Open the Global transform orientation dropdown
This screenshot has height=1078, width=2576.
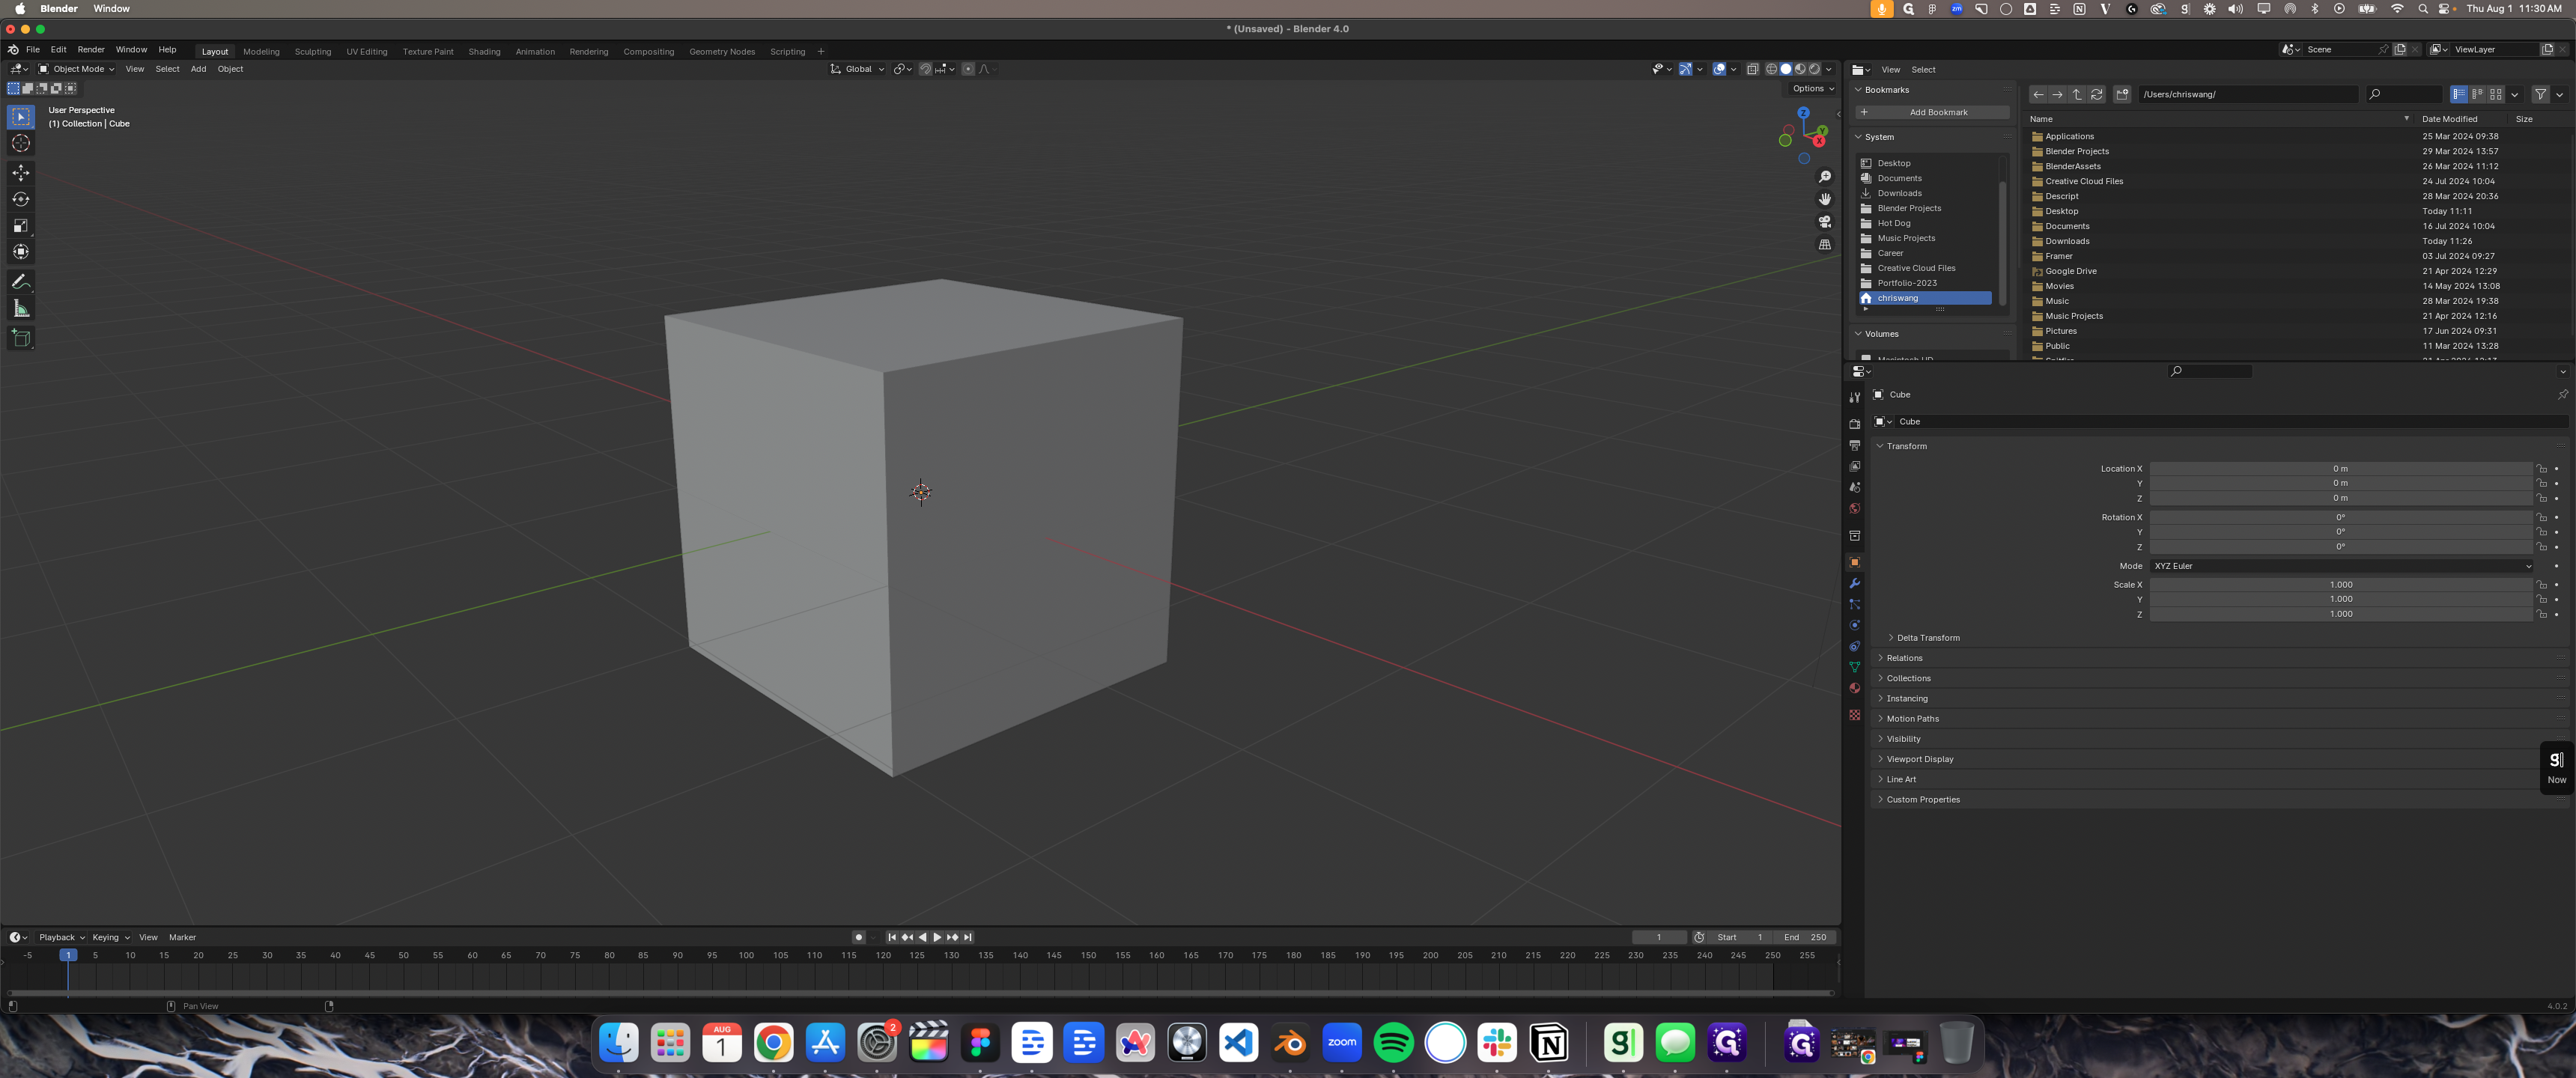[857, 69]
